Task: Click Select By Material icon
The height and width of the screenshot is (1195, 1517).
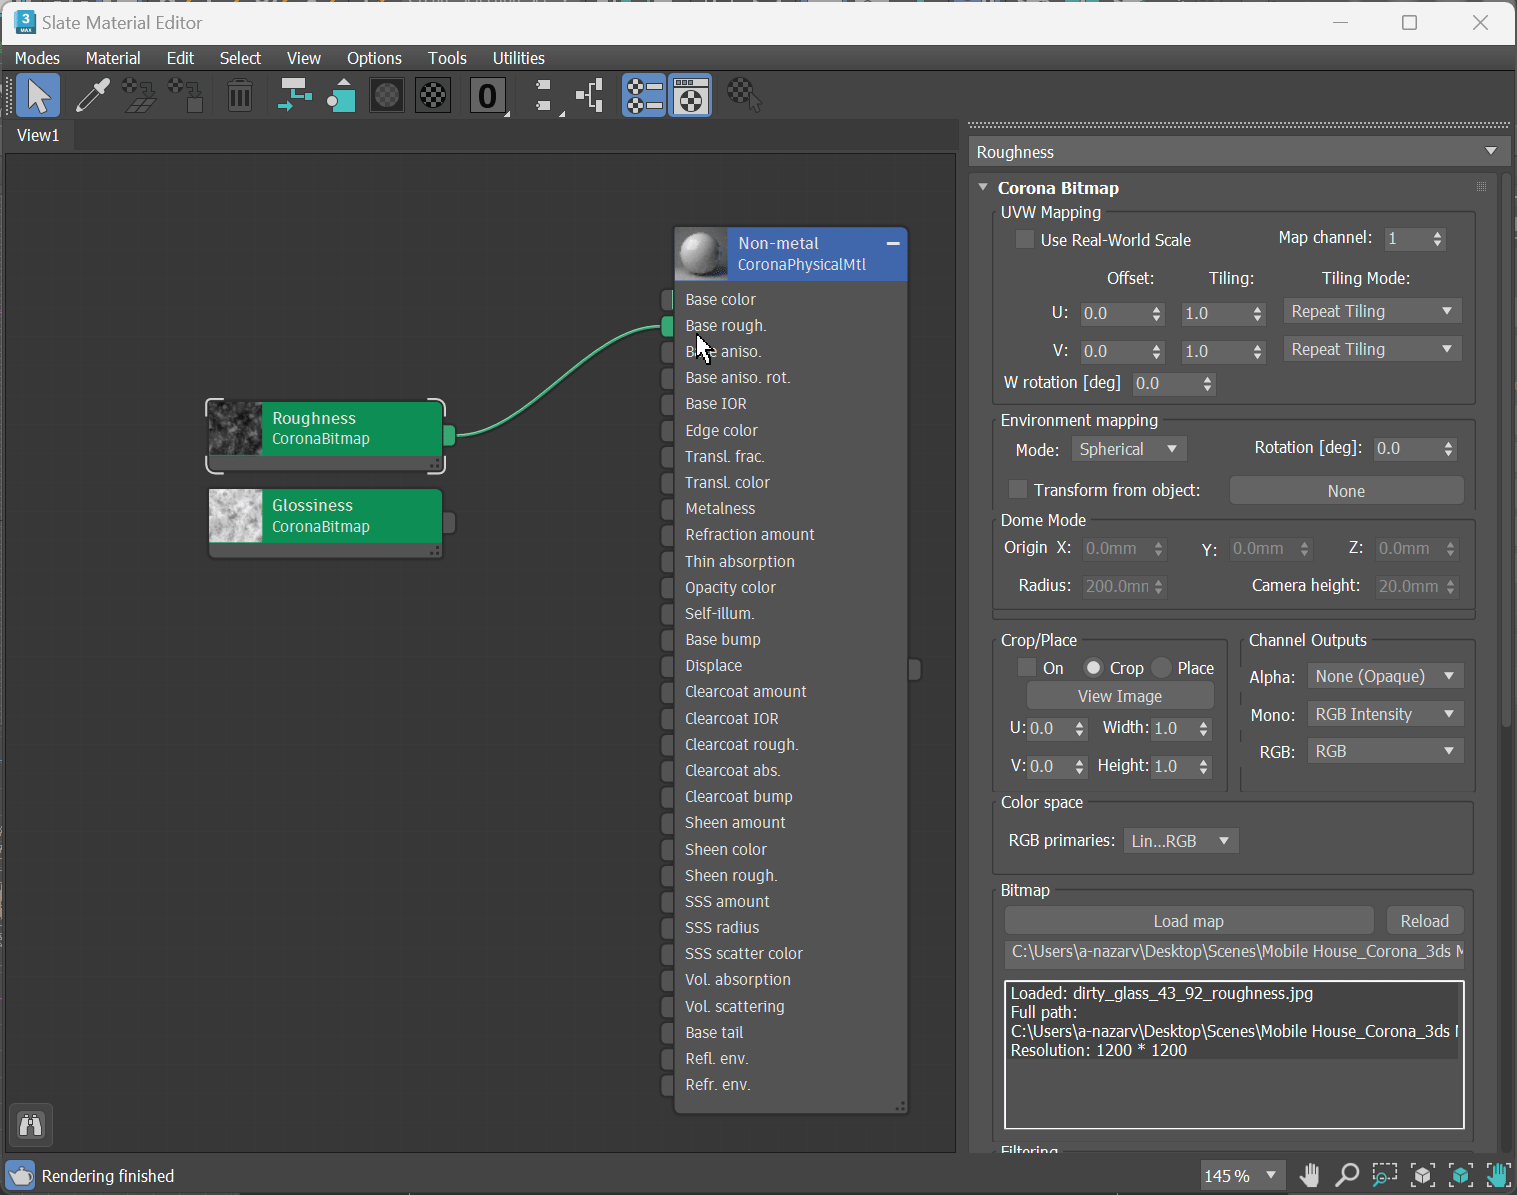Action: [x=744, y=96]
